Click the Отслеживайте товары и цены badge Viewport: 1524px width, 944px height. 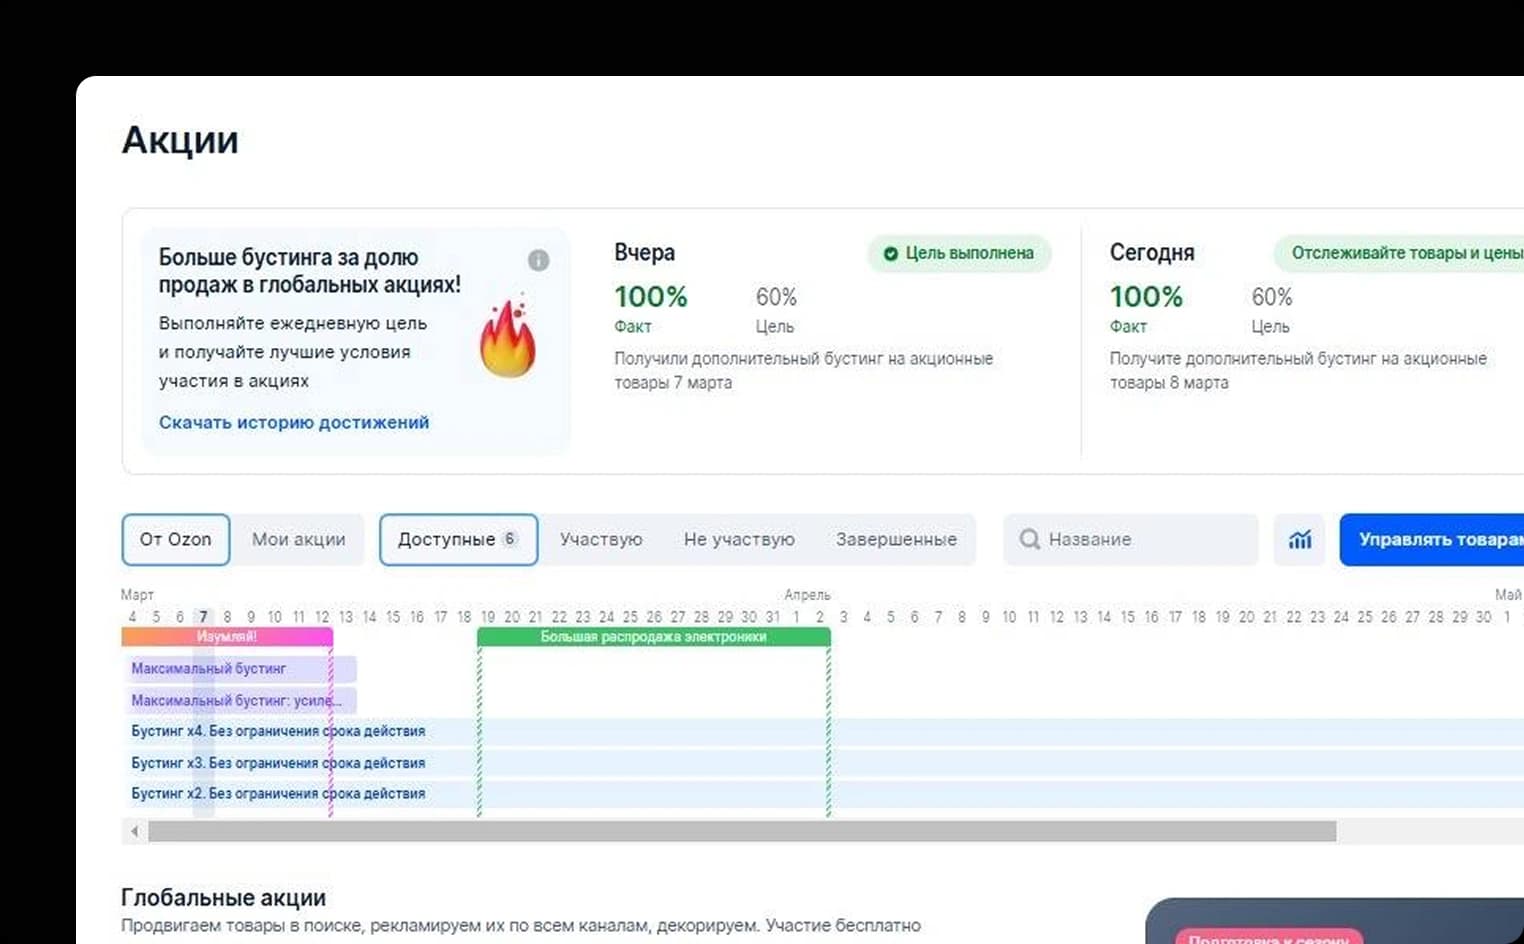click(x=1400, y=253)
